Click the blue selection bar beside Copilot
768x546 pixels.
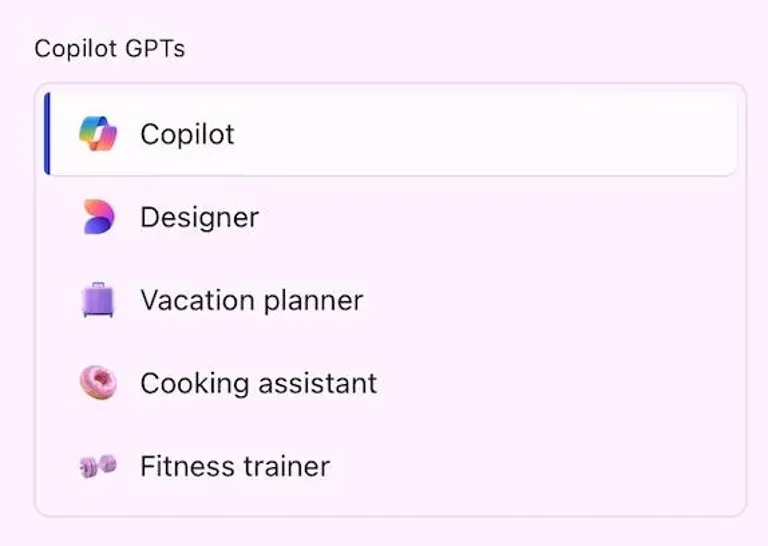(x=47, y=134)
